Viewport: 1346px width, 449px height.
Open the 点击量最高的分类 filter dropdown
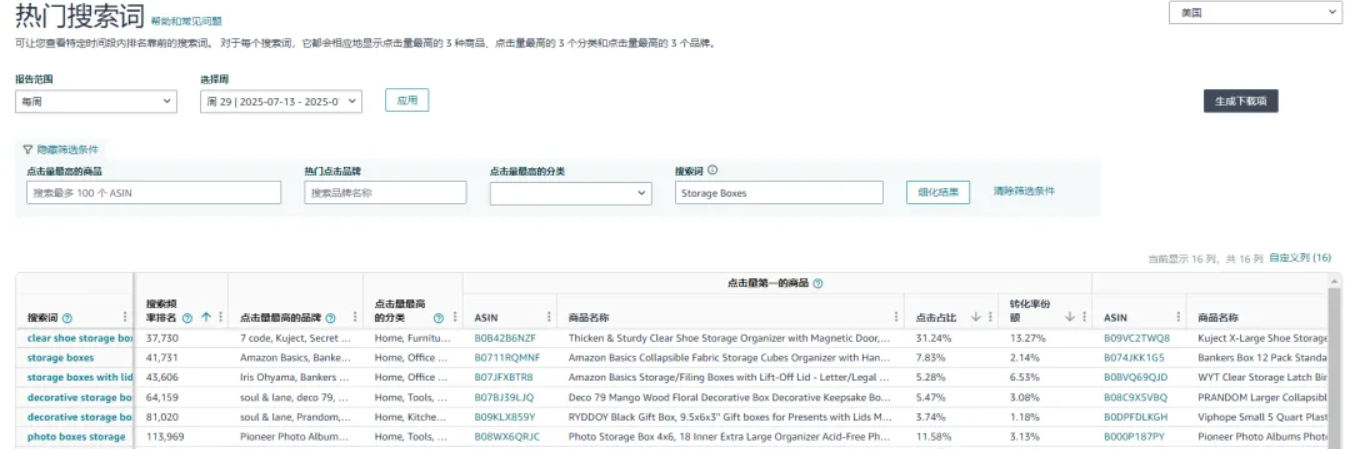(x=572, y=193)
